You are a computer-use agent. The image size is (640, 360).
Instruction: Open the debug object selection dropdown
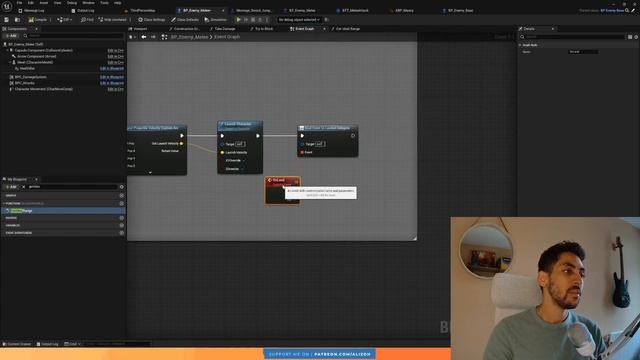(x=299, y=20)
